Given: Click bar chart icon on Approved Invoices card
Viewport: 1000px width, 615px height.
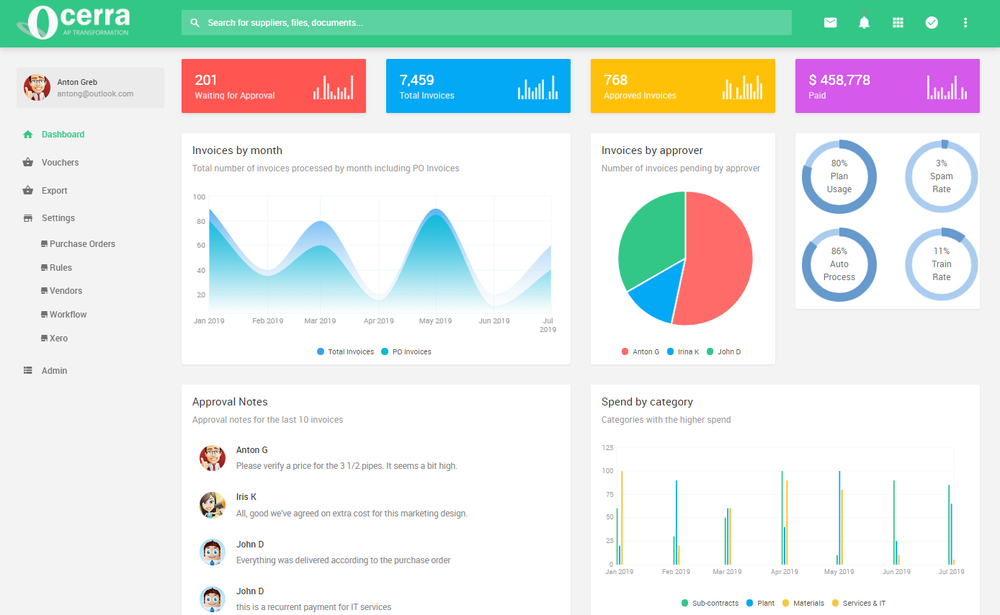Looking at the screenshot, I should [x=742, y=87].
